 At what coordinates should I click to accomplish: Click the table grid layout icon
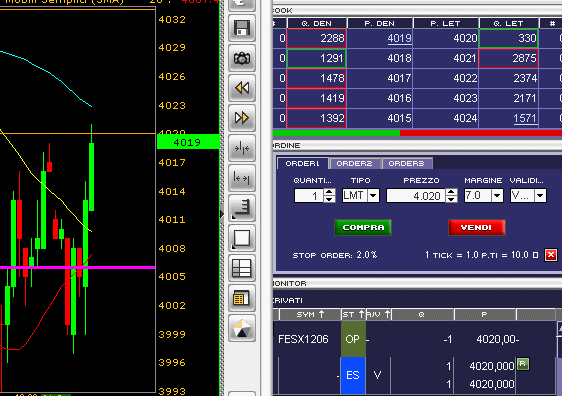tap(242, 268)
